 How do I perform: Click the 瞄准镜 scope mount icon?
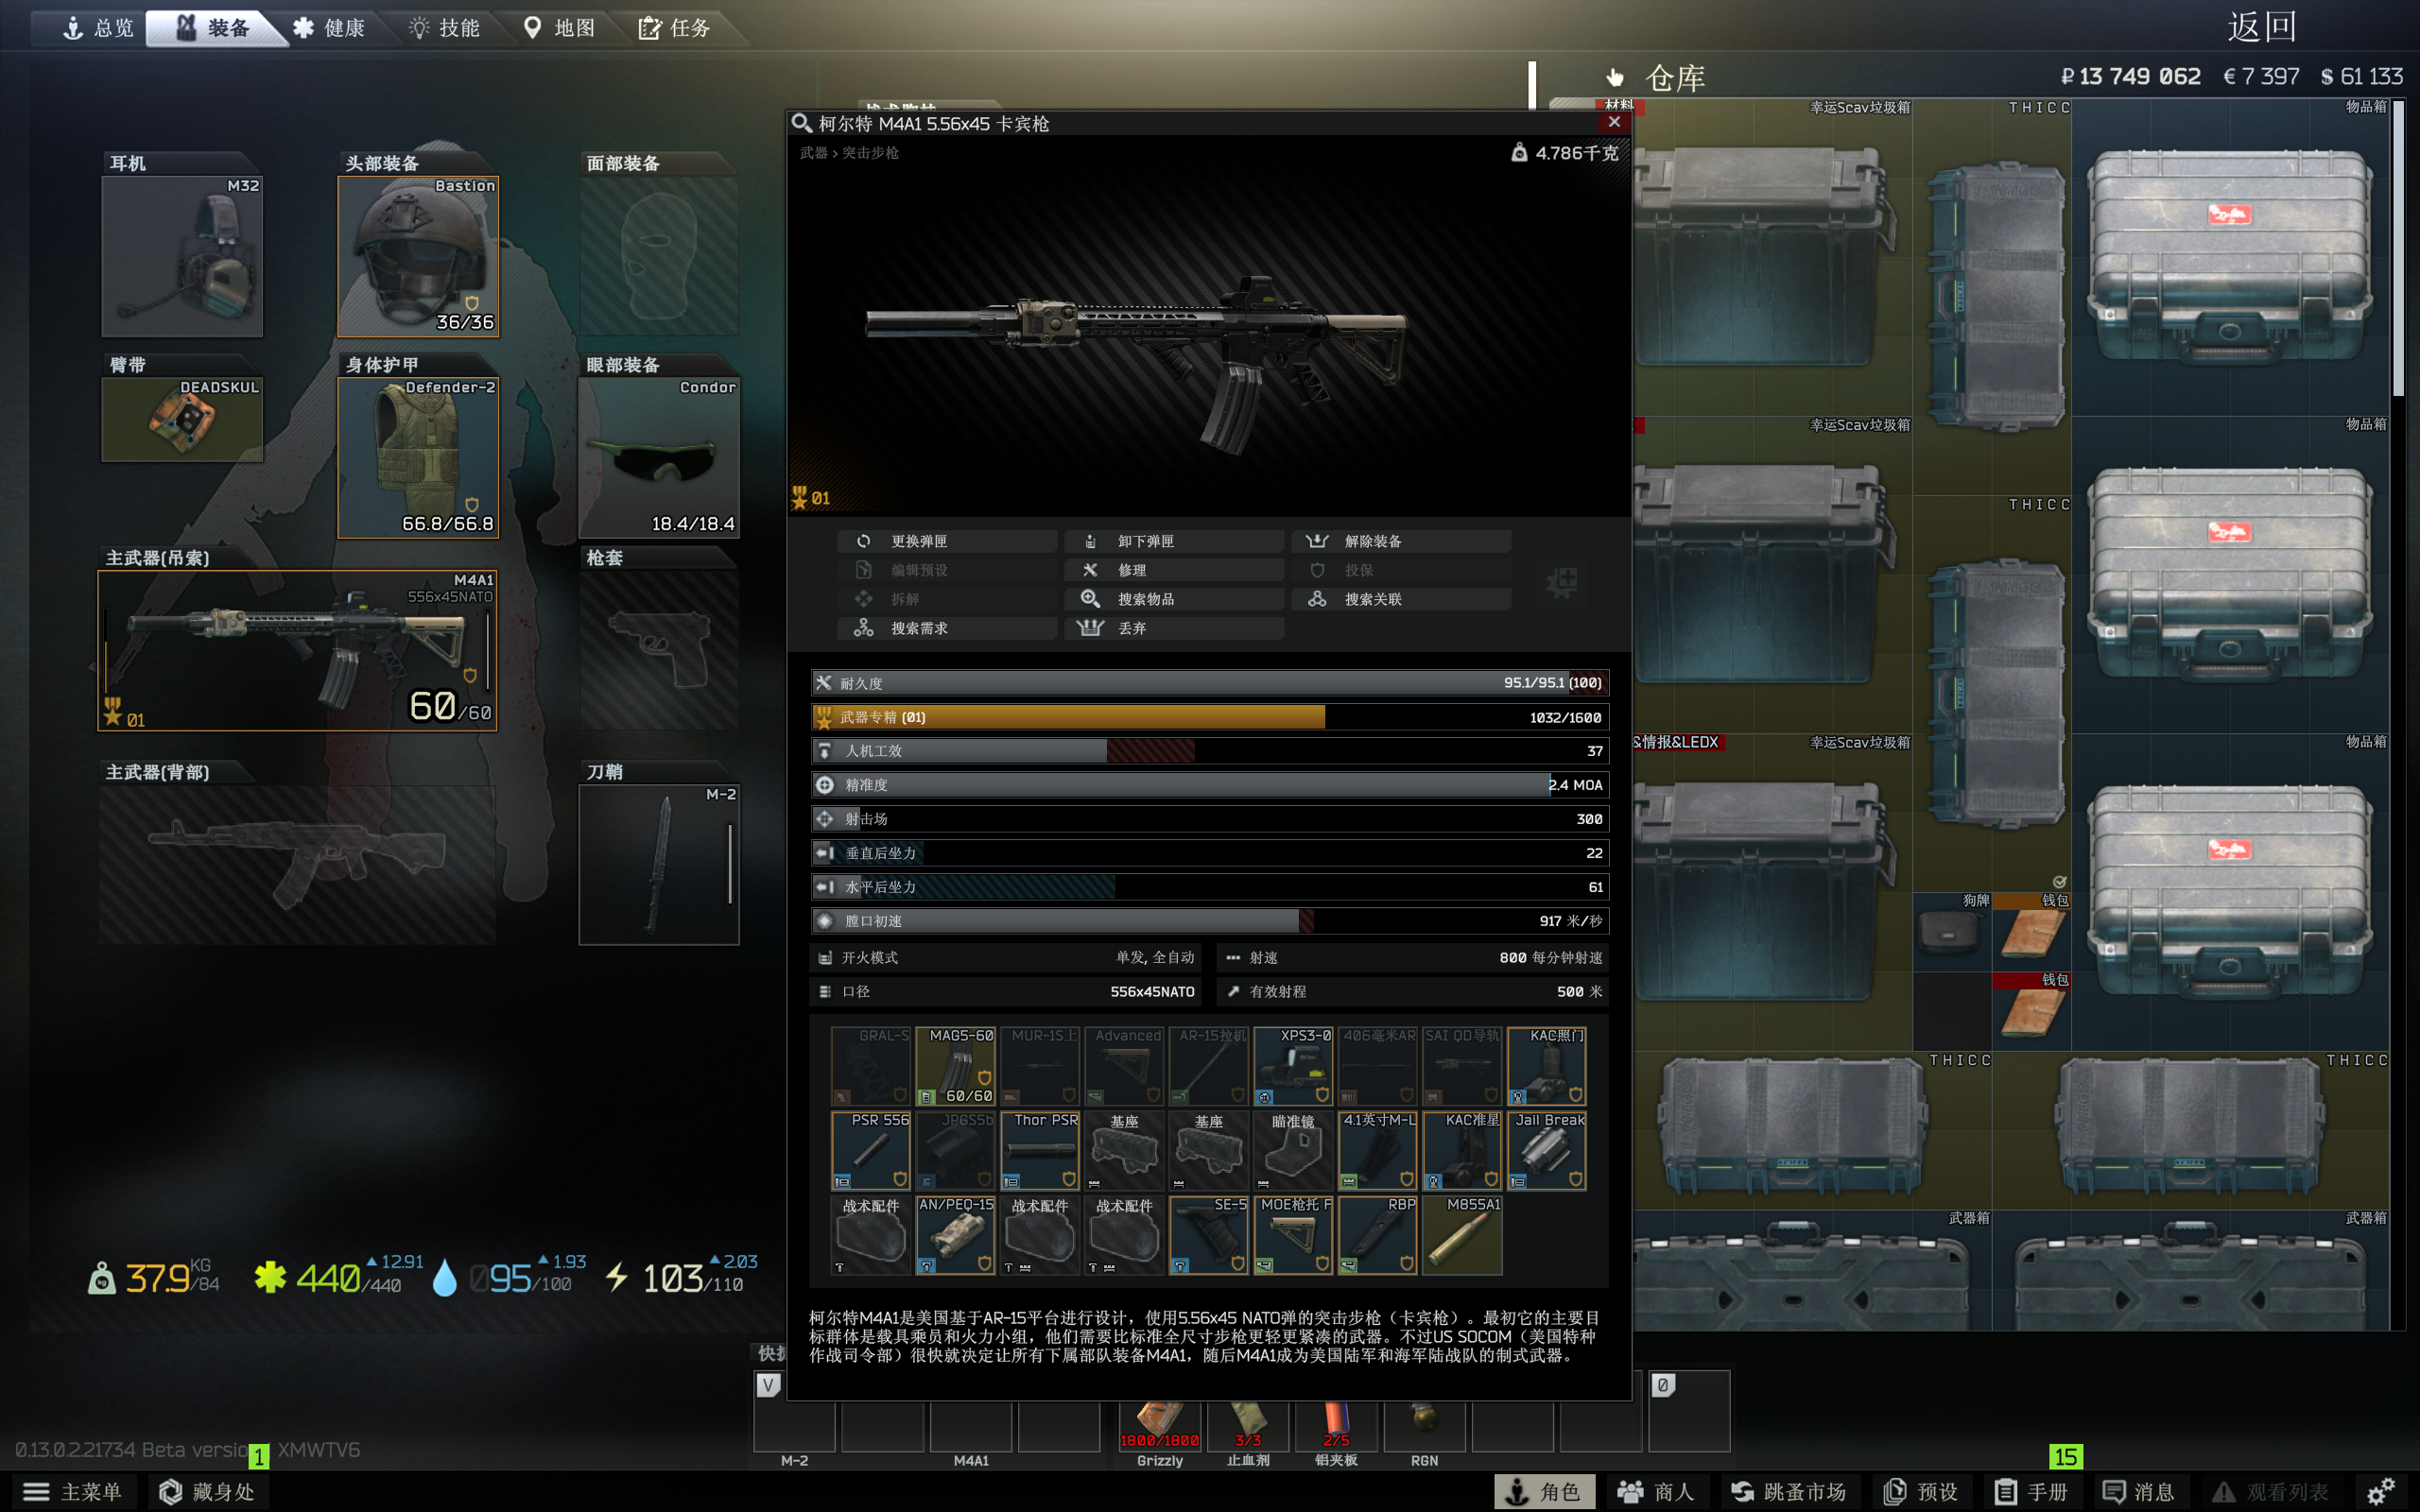pos(1293,1151)
